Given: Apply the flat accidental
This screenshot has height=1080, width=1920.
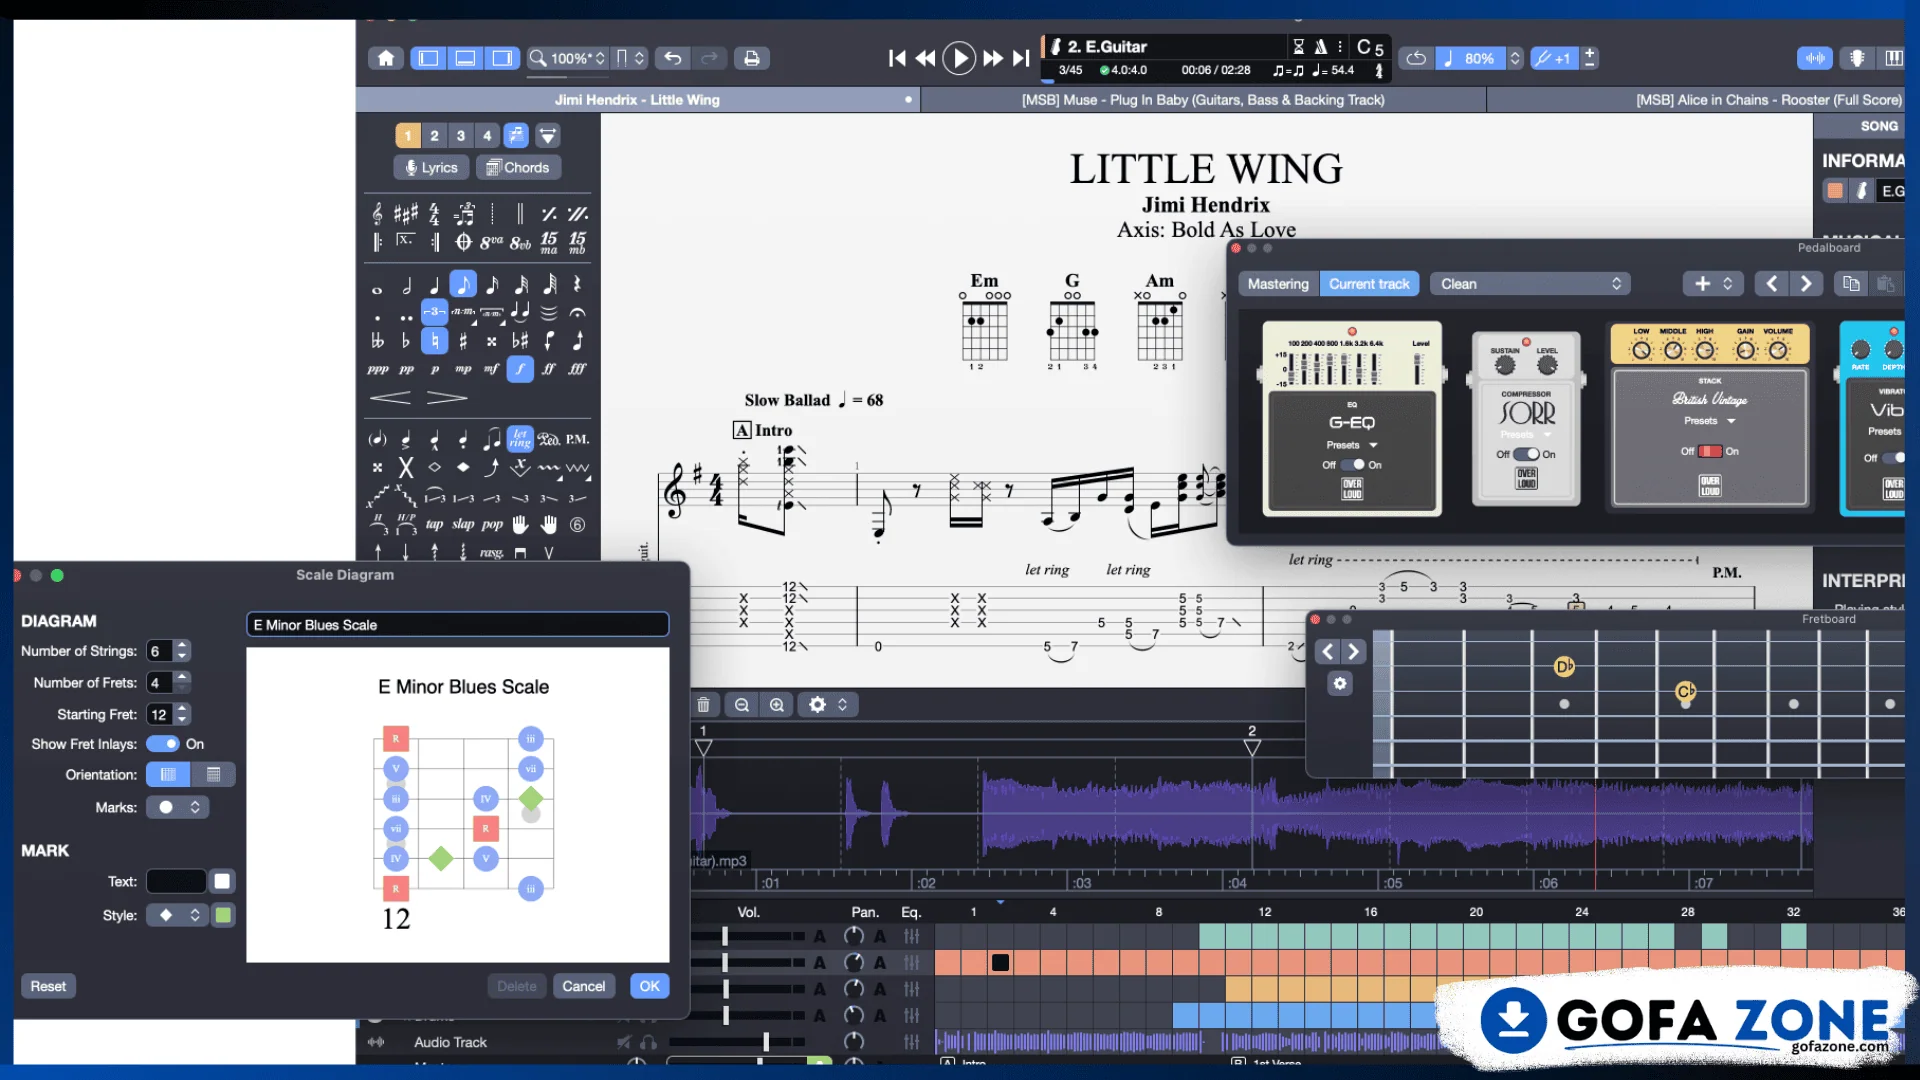Looking at the screenshot, I should [x=405, y=341].
